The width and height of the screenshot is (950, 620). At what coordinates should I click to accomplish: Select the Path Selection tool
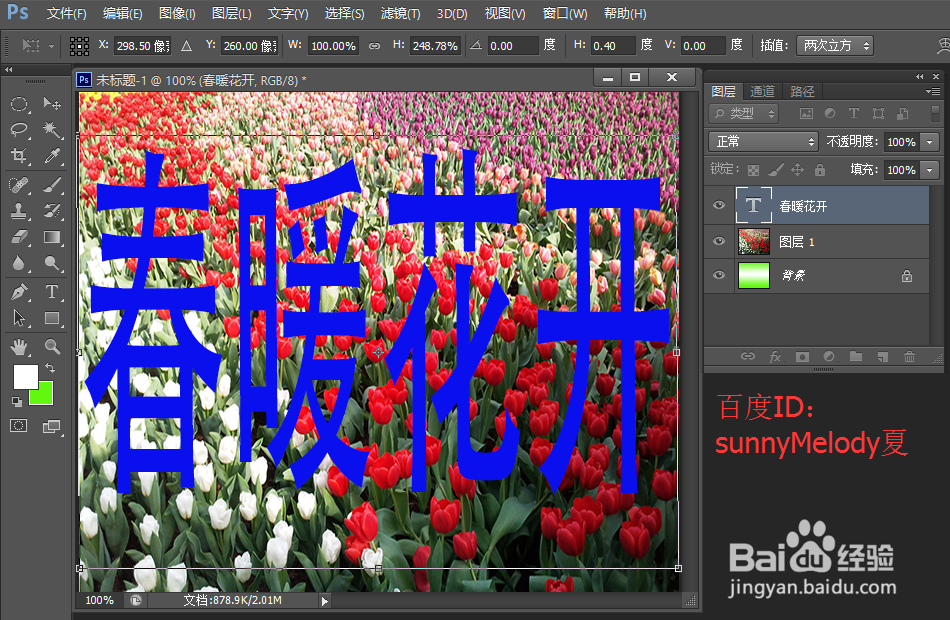click(19, 318)
